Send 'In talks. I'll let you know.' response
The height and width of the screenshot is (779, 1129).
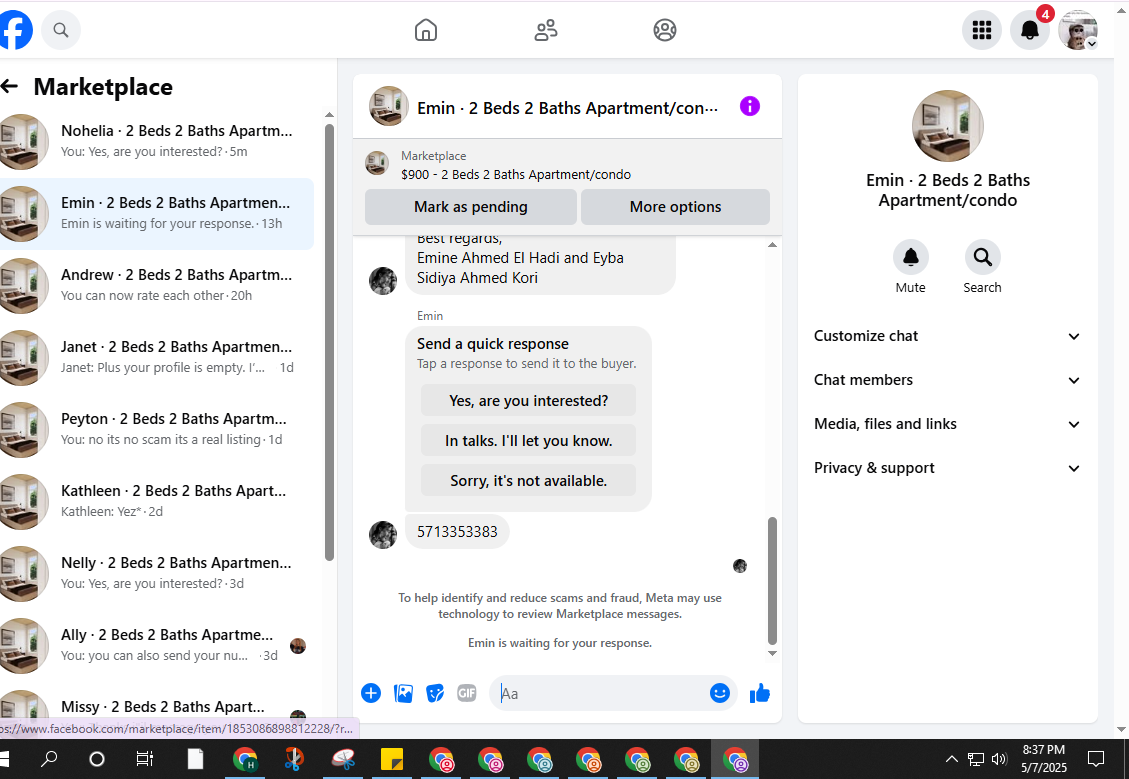(528, 441)
